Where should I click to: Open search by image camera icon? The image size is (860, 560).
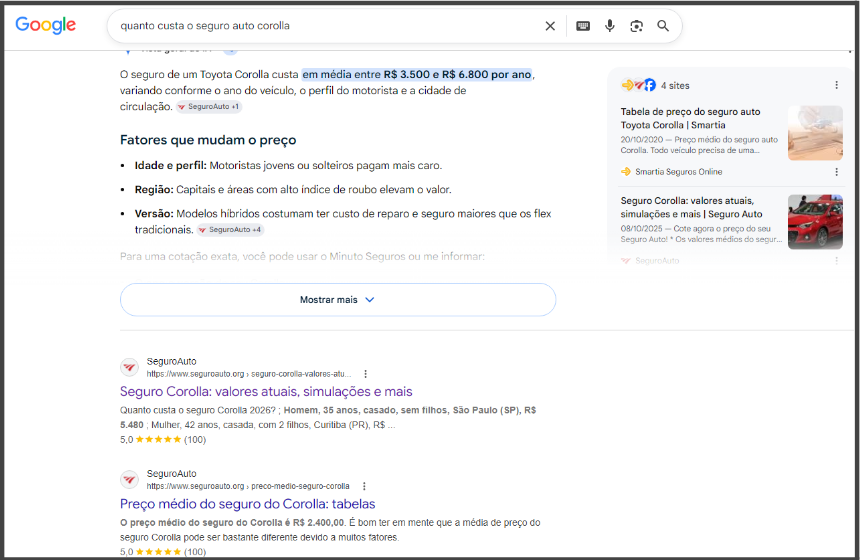click(x=636, y=26)
